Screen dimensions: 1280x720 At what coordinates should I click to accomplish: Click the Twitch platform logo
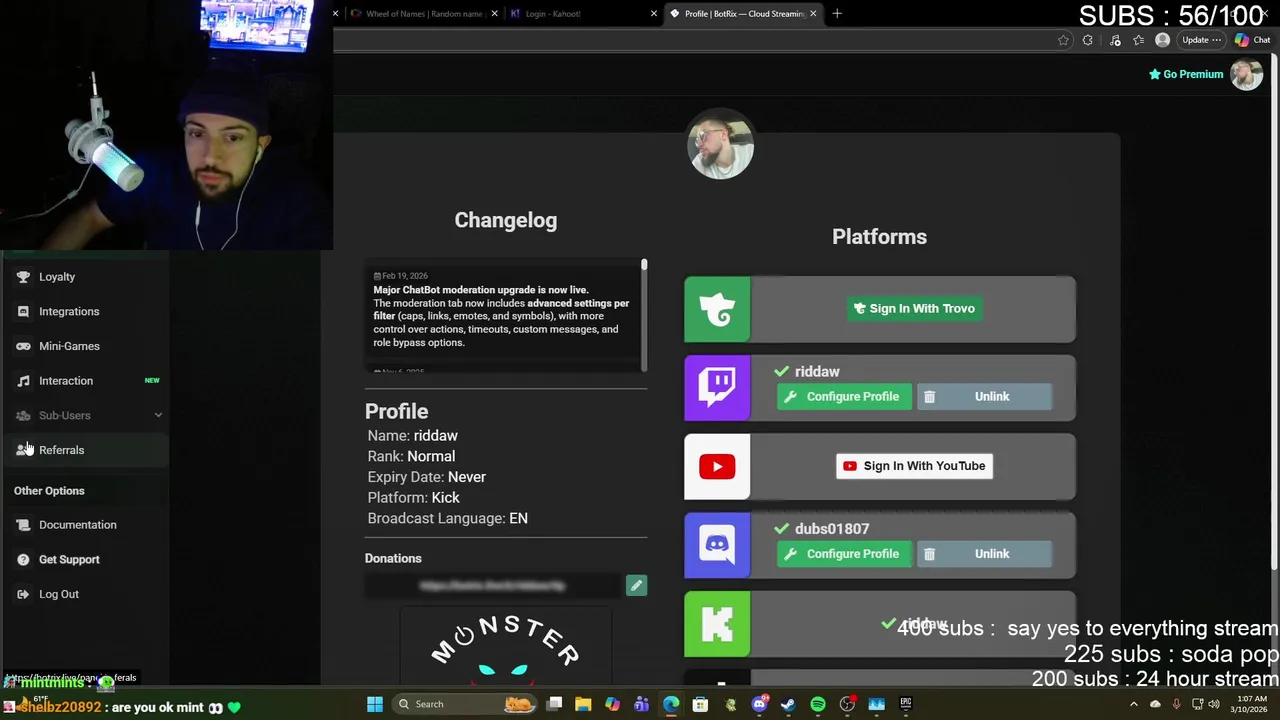click(717, 388)
